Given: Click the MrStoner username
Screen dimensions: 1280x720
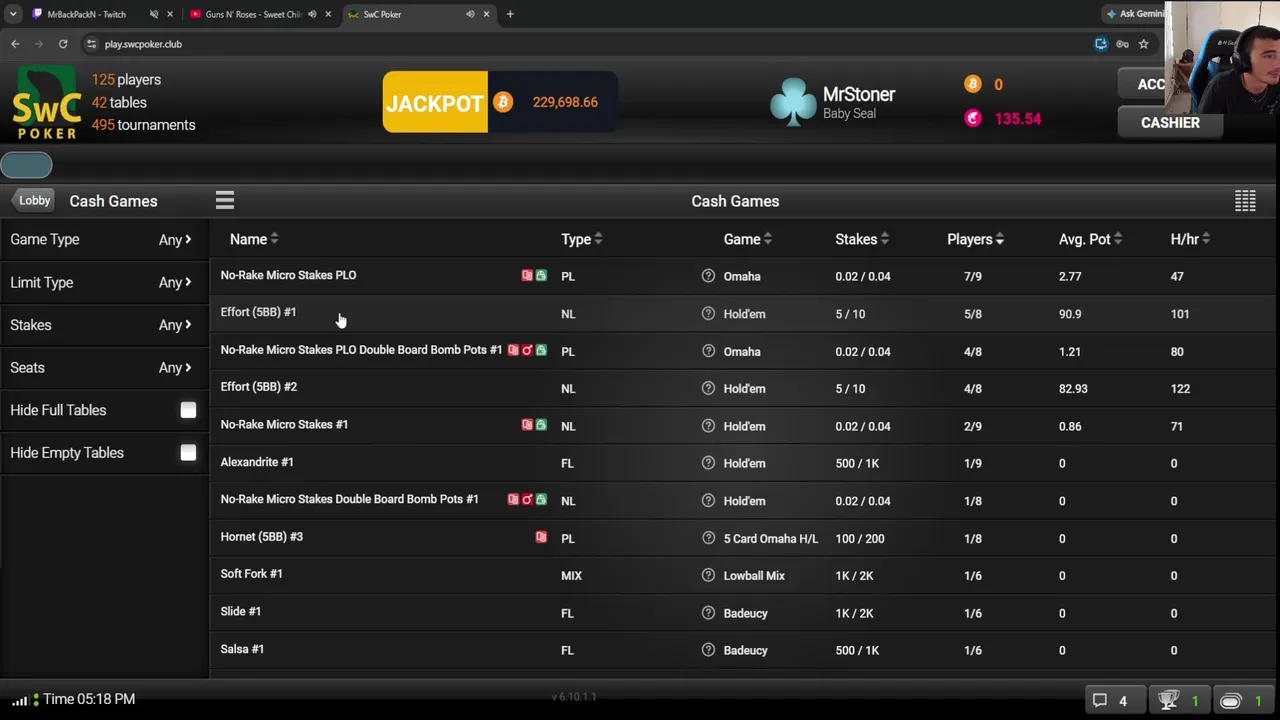Looking at the screenshot, I should [859, 94].
